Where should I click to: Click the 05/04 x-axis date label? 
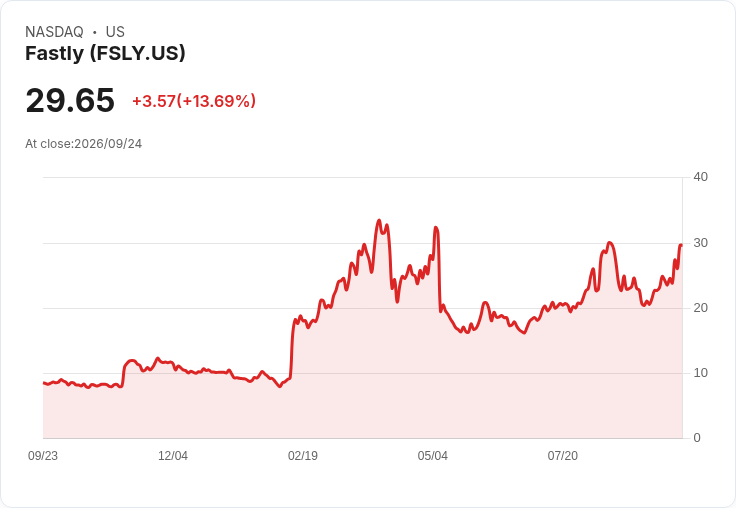[432, 456]
